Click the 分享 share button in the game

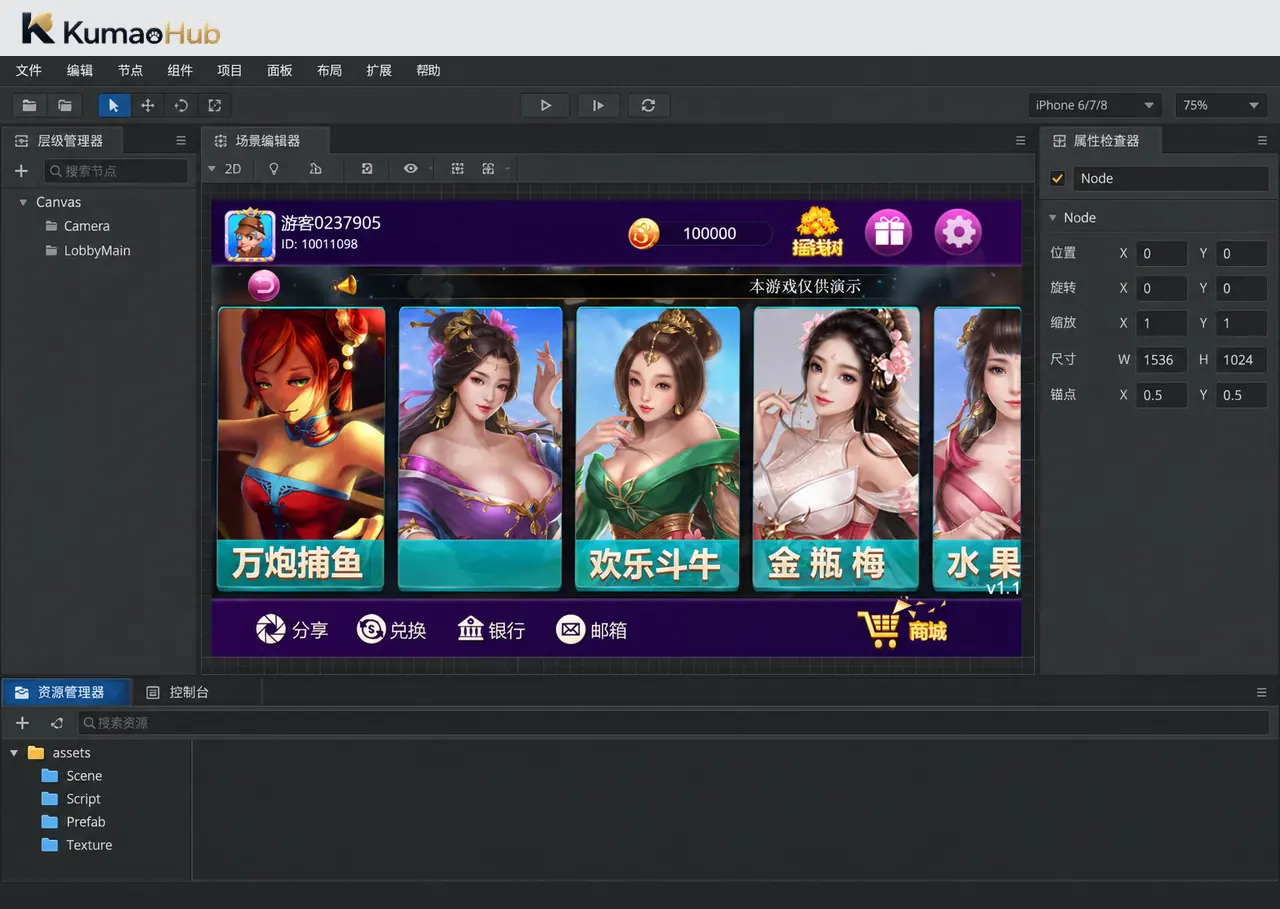[x=292, y=630]
